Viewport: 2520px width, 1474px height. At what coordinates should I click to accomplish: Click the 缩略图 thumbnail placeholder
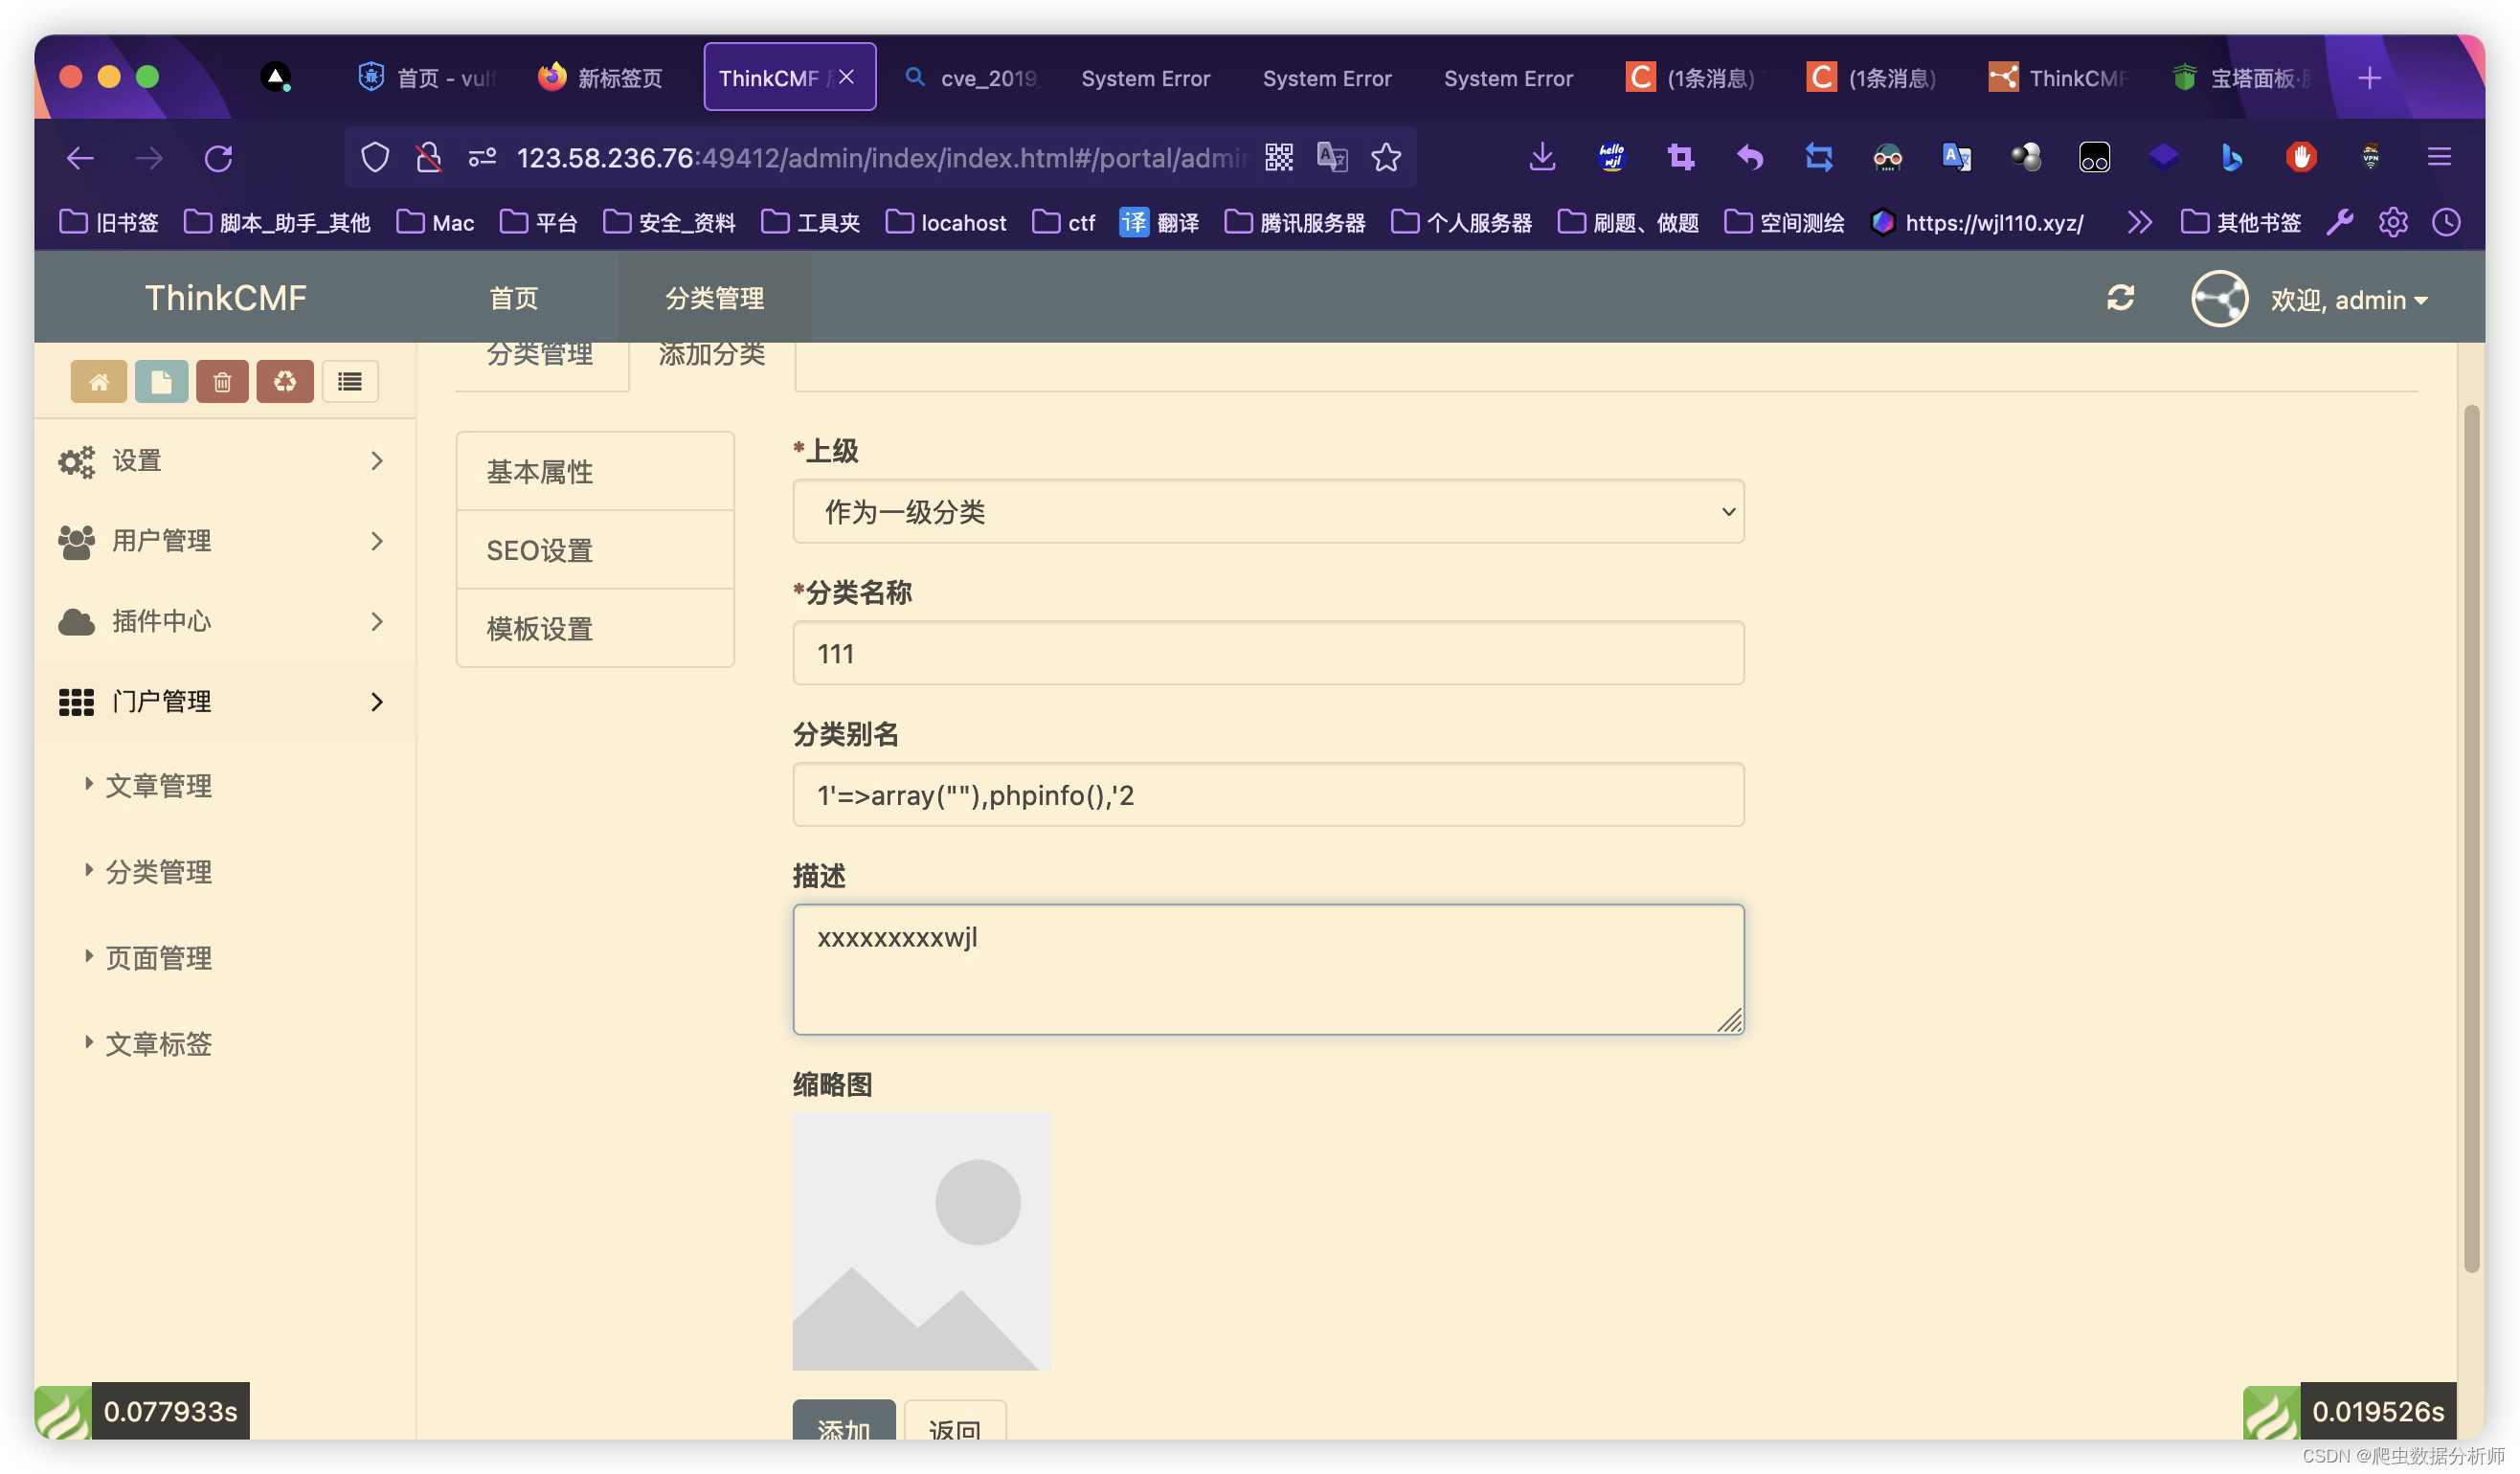pyautogui.click(x=921, y=1240)
